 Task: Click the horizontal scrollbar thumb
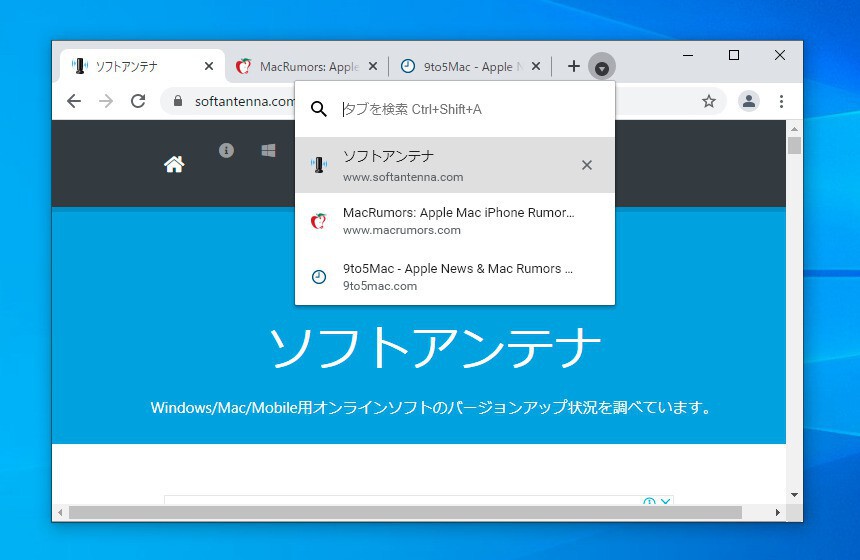coord(405,512)
